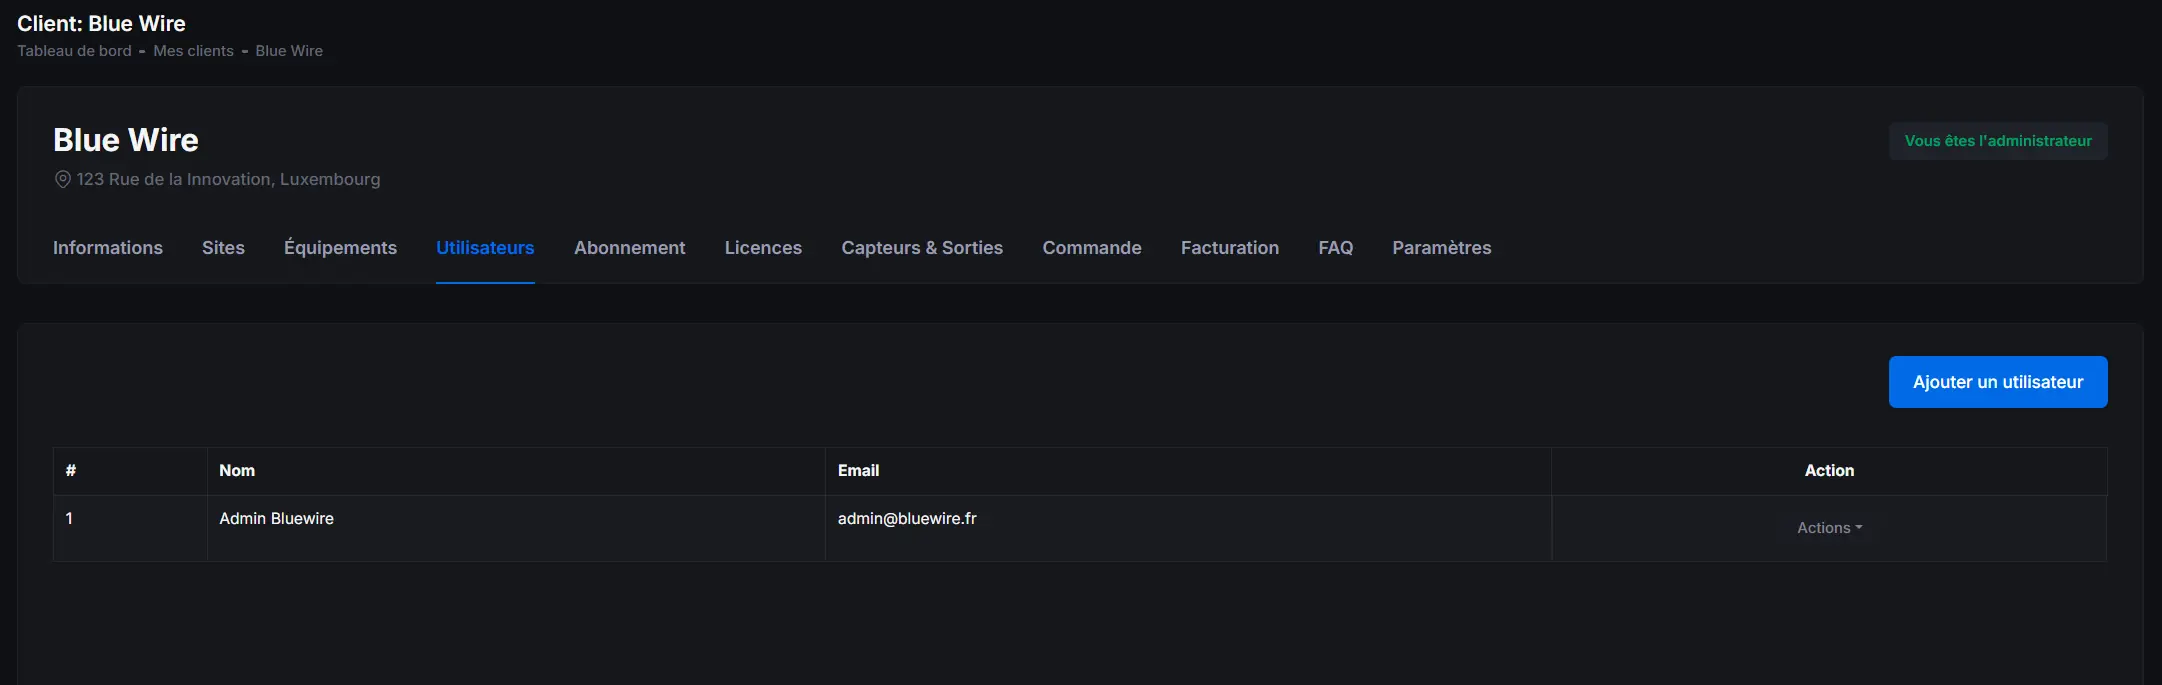
Task: Open the Sites tab
Action: pos(223,248)
